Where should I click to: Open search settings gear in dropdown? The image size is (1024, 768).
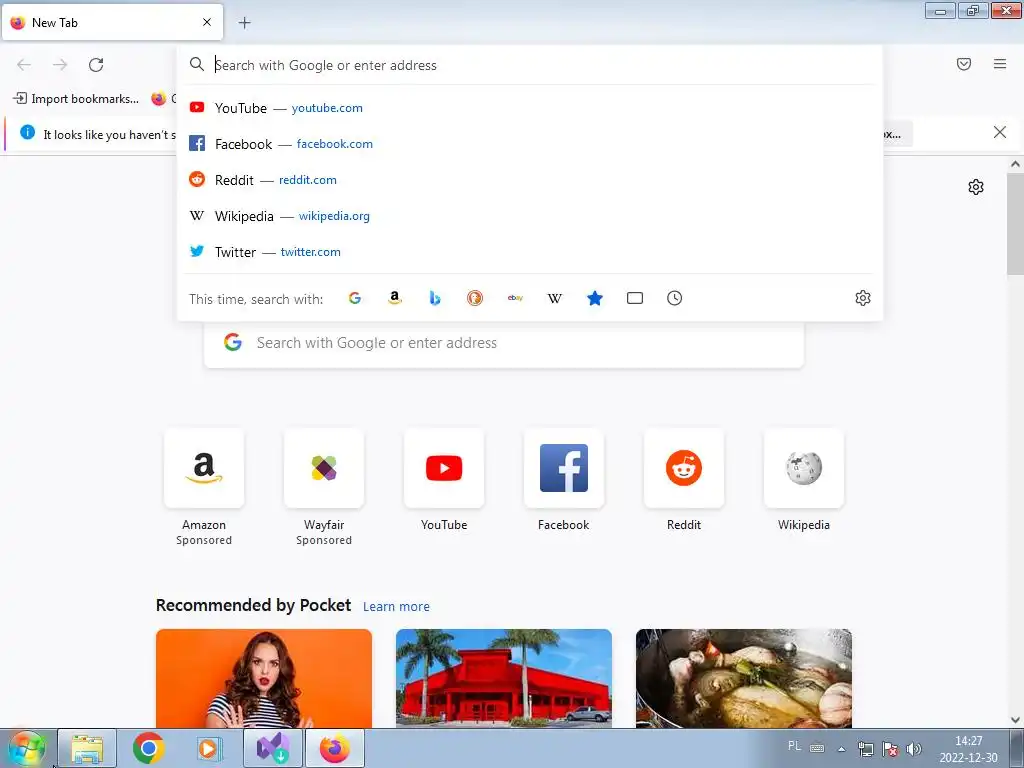pos(863,298)
